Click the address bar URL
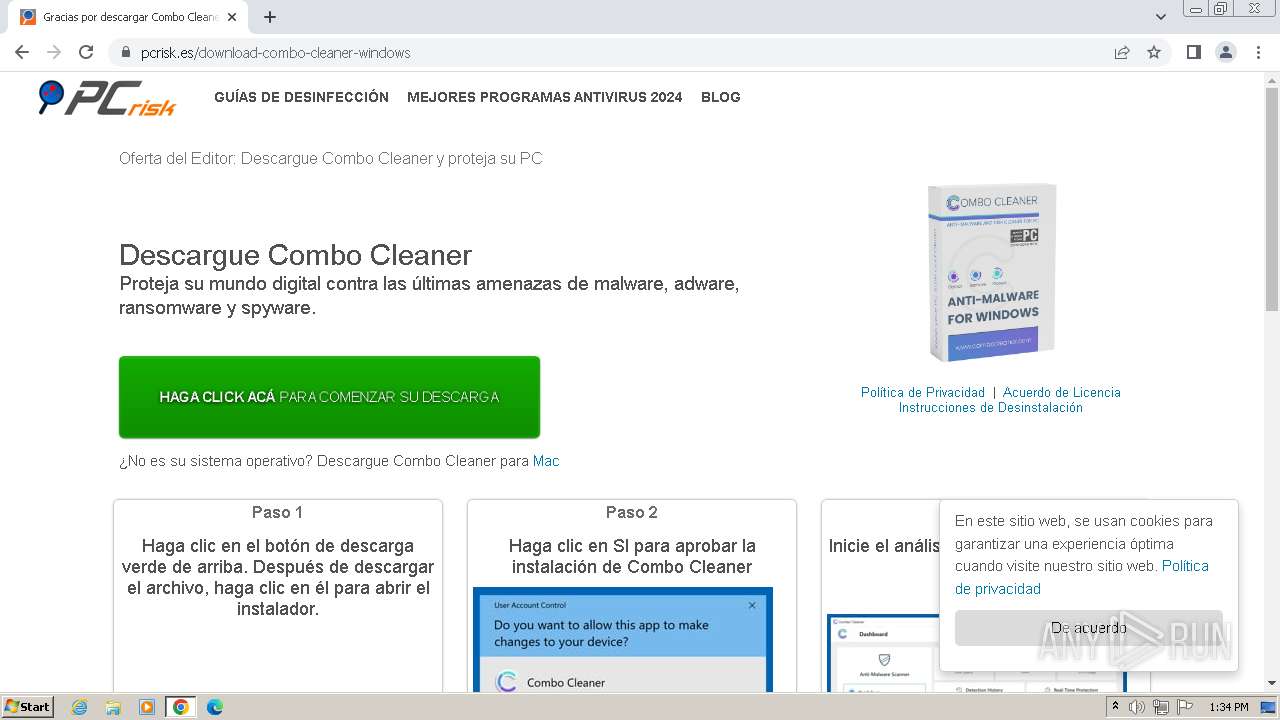 (x=275, y=53)
